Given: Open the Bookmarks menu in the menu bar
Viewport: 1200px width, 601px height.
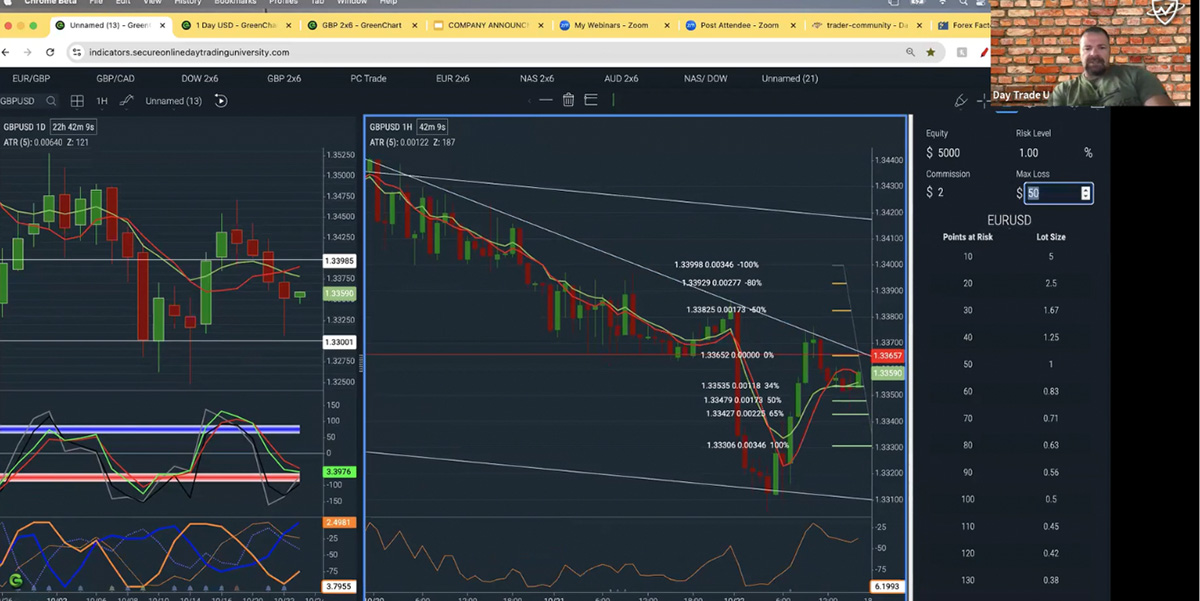Looking at the screenshot, I should (235, 3).
